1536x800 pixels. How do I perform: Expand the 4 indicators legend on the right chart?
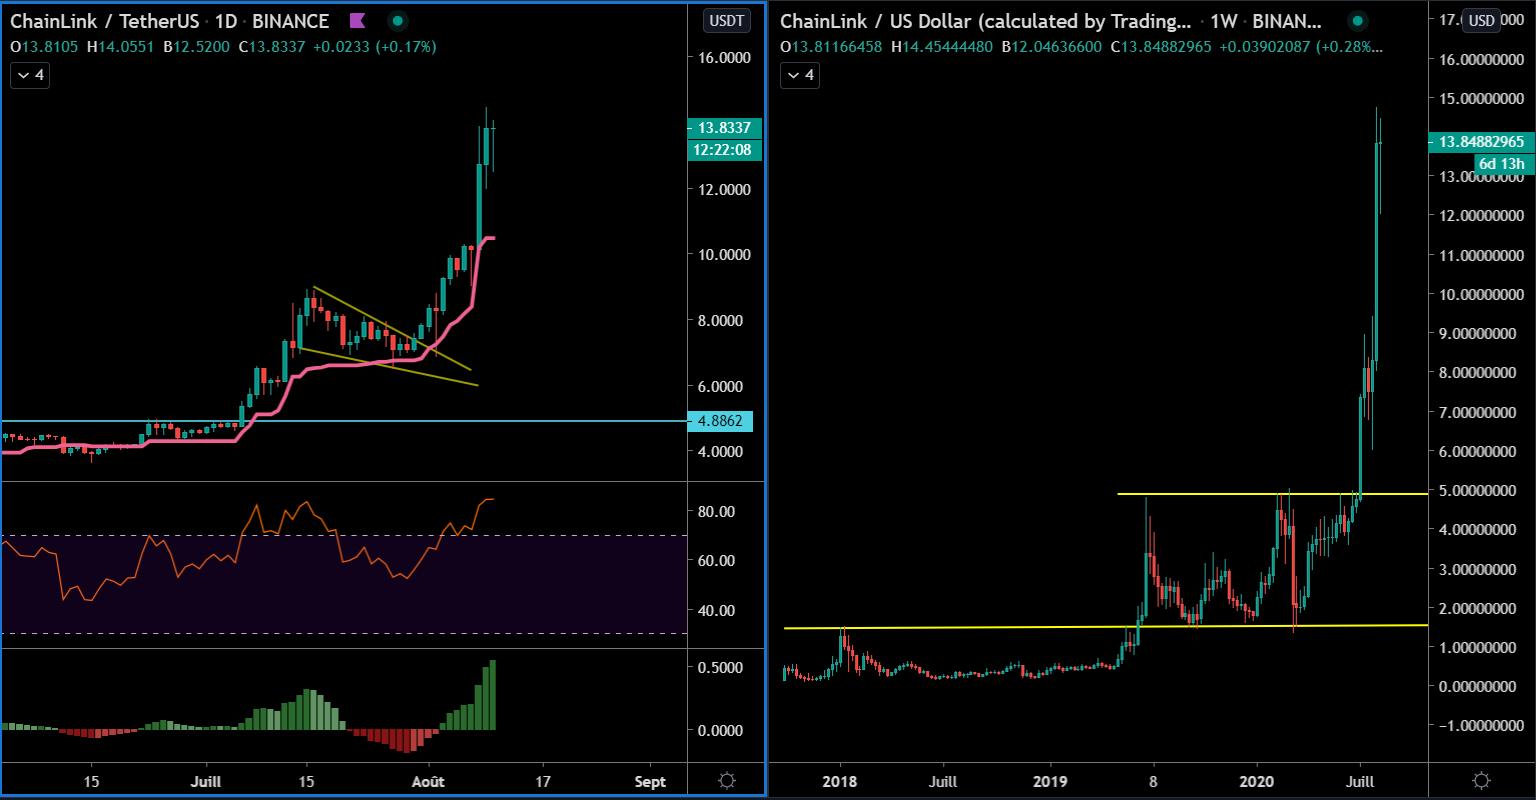tap(799, 75)
